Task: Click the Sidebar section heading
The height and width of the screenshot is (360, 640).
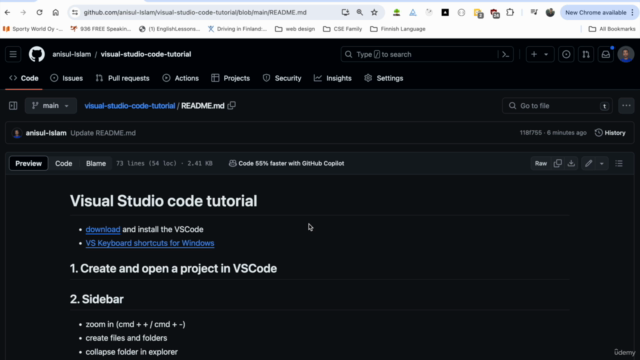Action: coord(97,299)
